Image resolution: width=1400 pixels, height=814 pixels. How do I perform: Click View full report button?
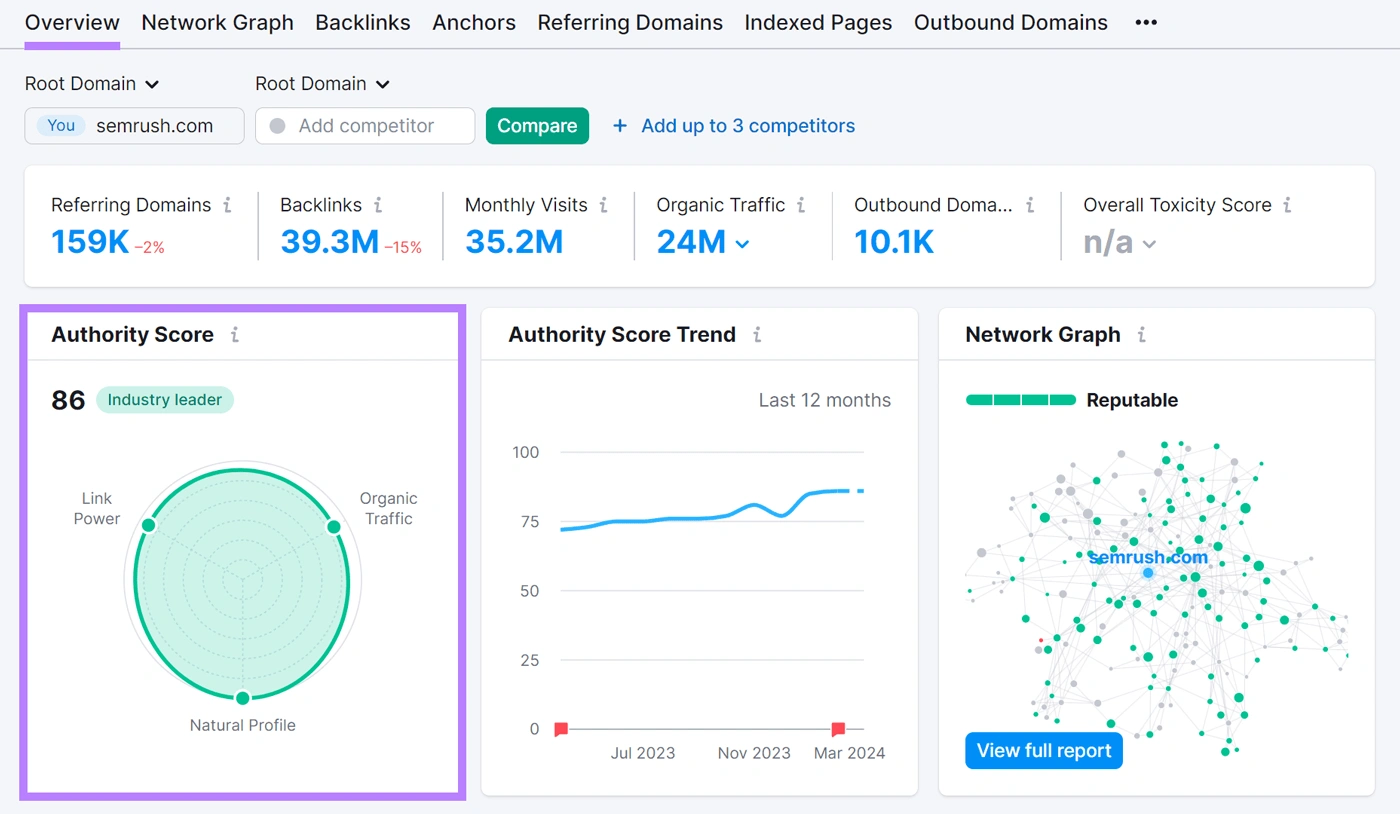tap(1044, 751)
